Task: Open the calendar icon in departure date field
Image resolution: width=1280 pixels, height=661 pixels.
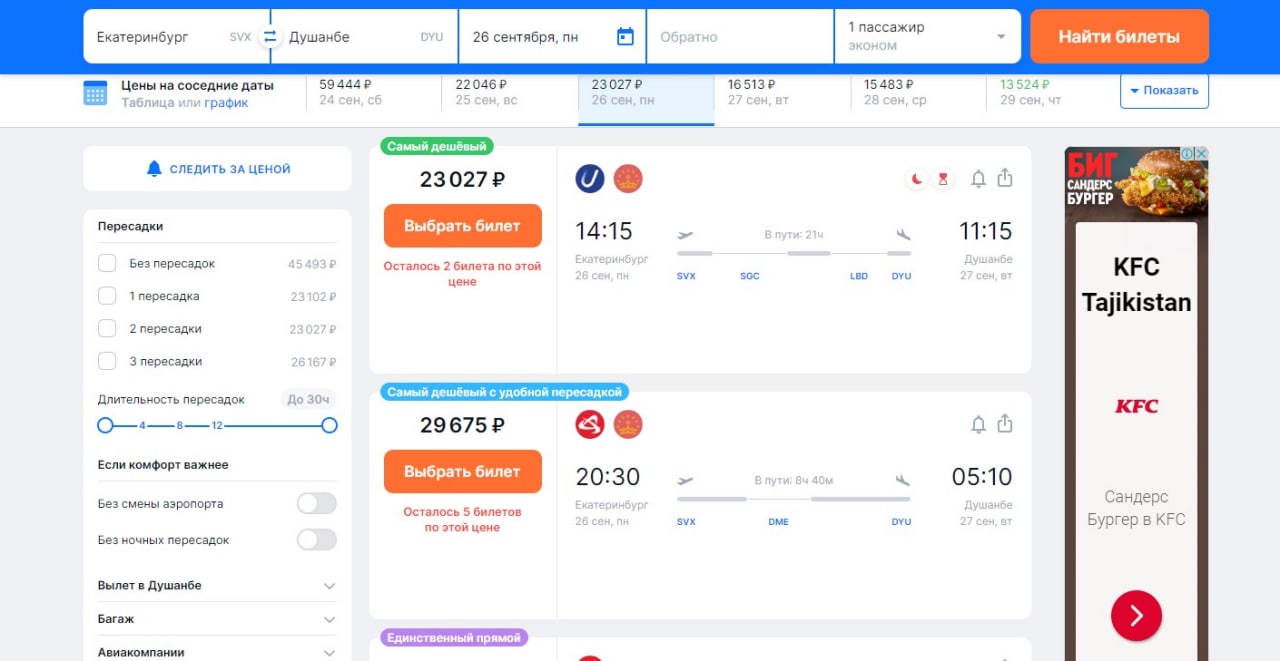Action: pos(625,37)
